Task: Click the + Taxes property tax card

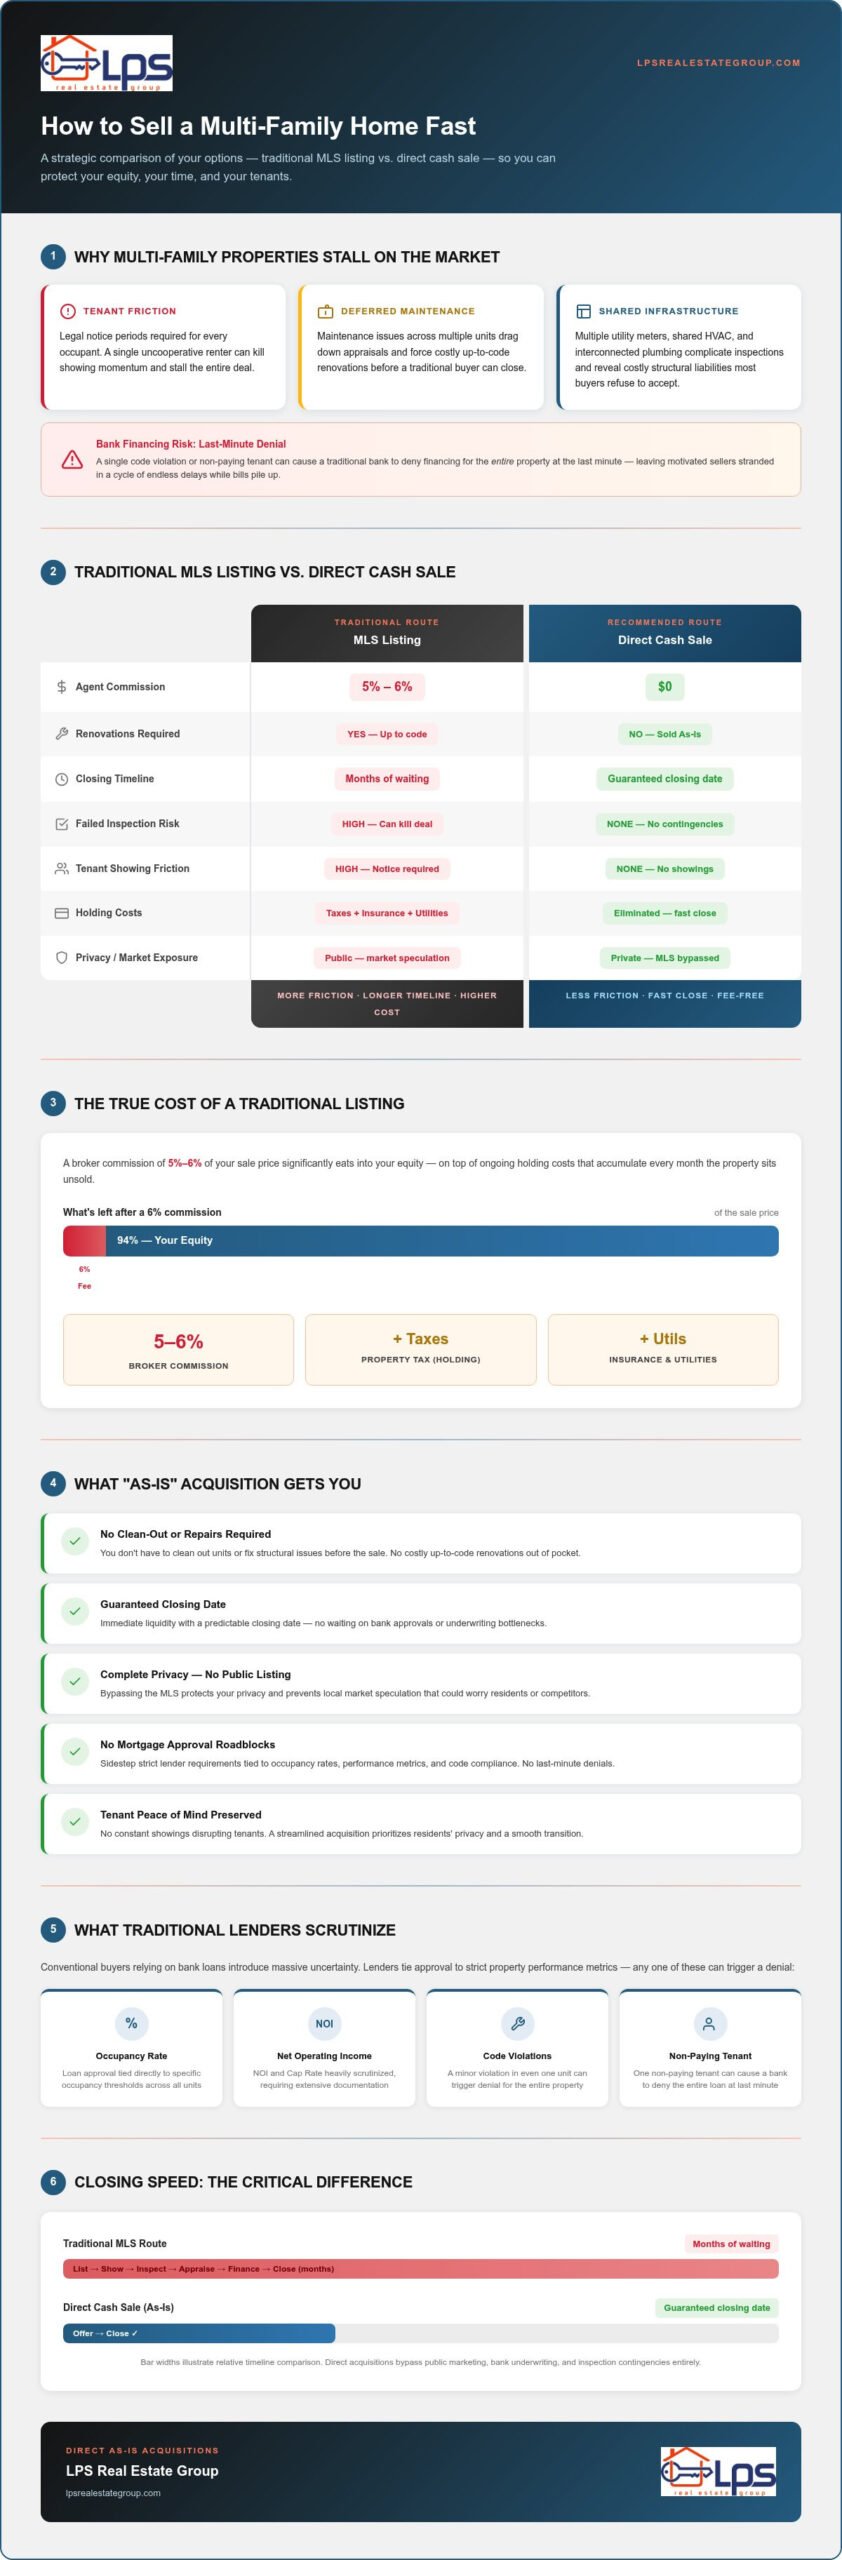Action: tap(421, 1350)
